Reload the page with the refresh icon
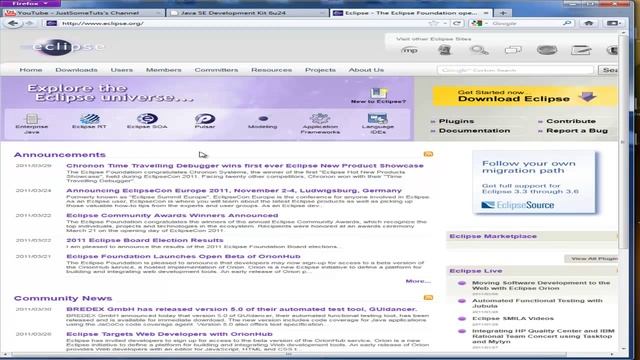The image size is (640, 360). point(457,23)
